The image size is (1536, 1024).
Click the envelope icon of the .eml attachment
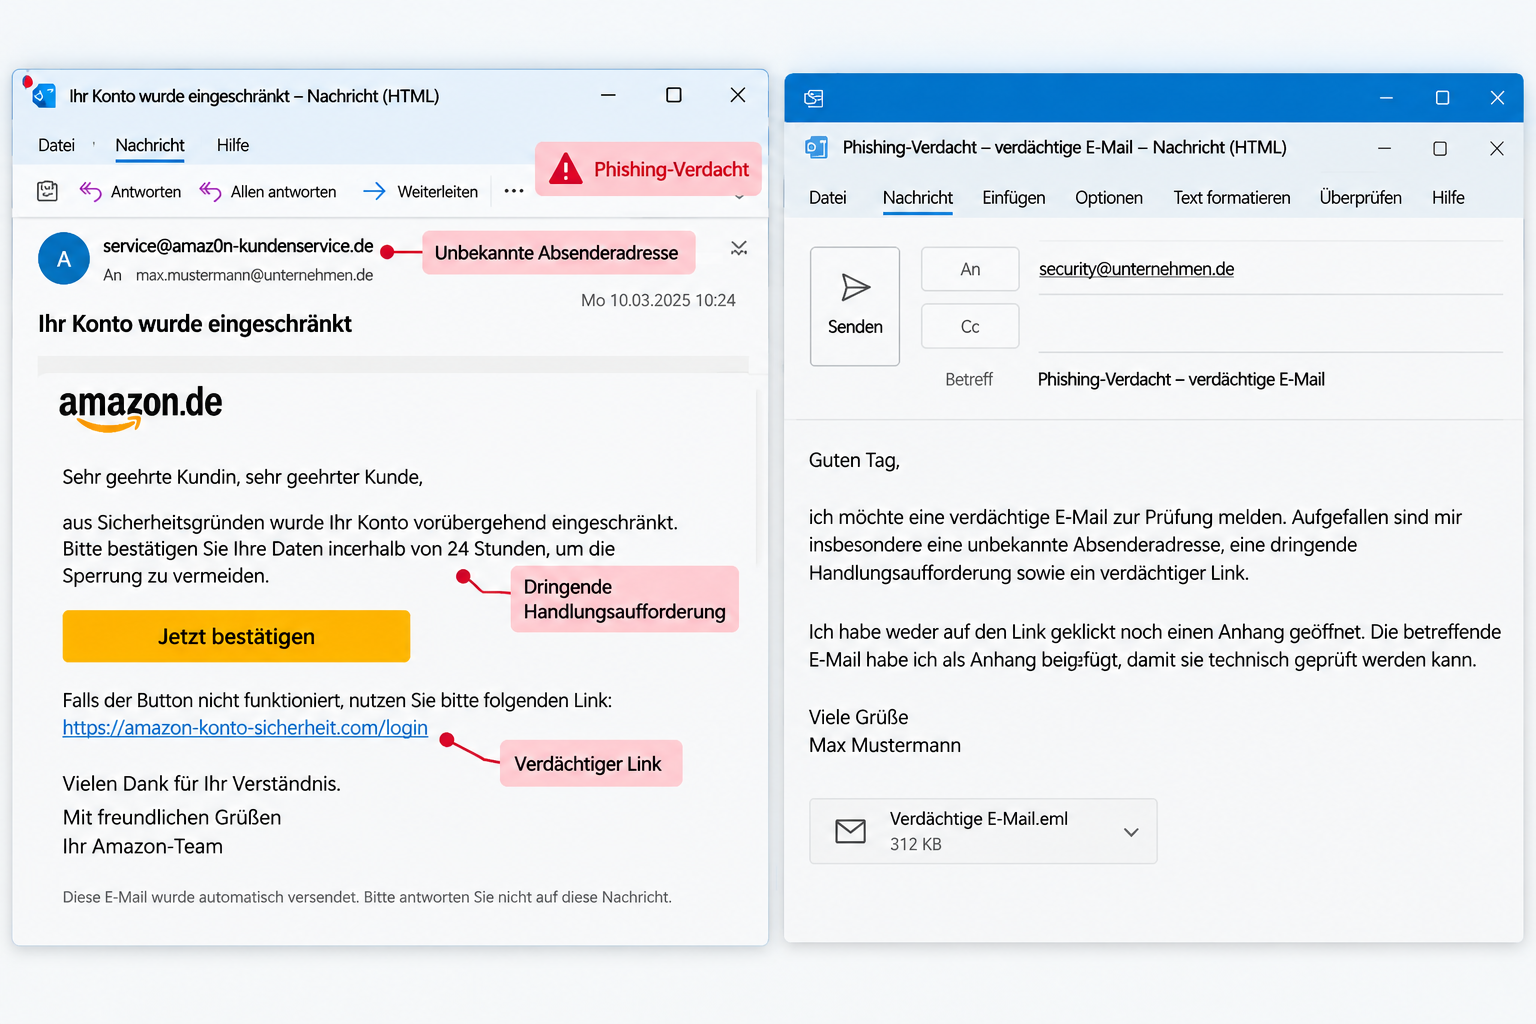coord(850,831)
